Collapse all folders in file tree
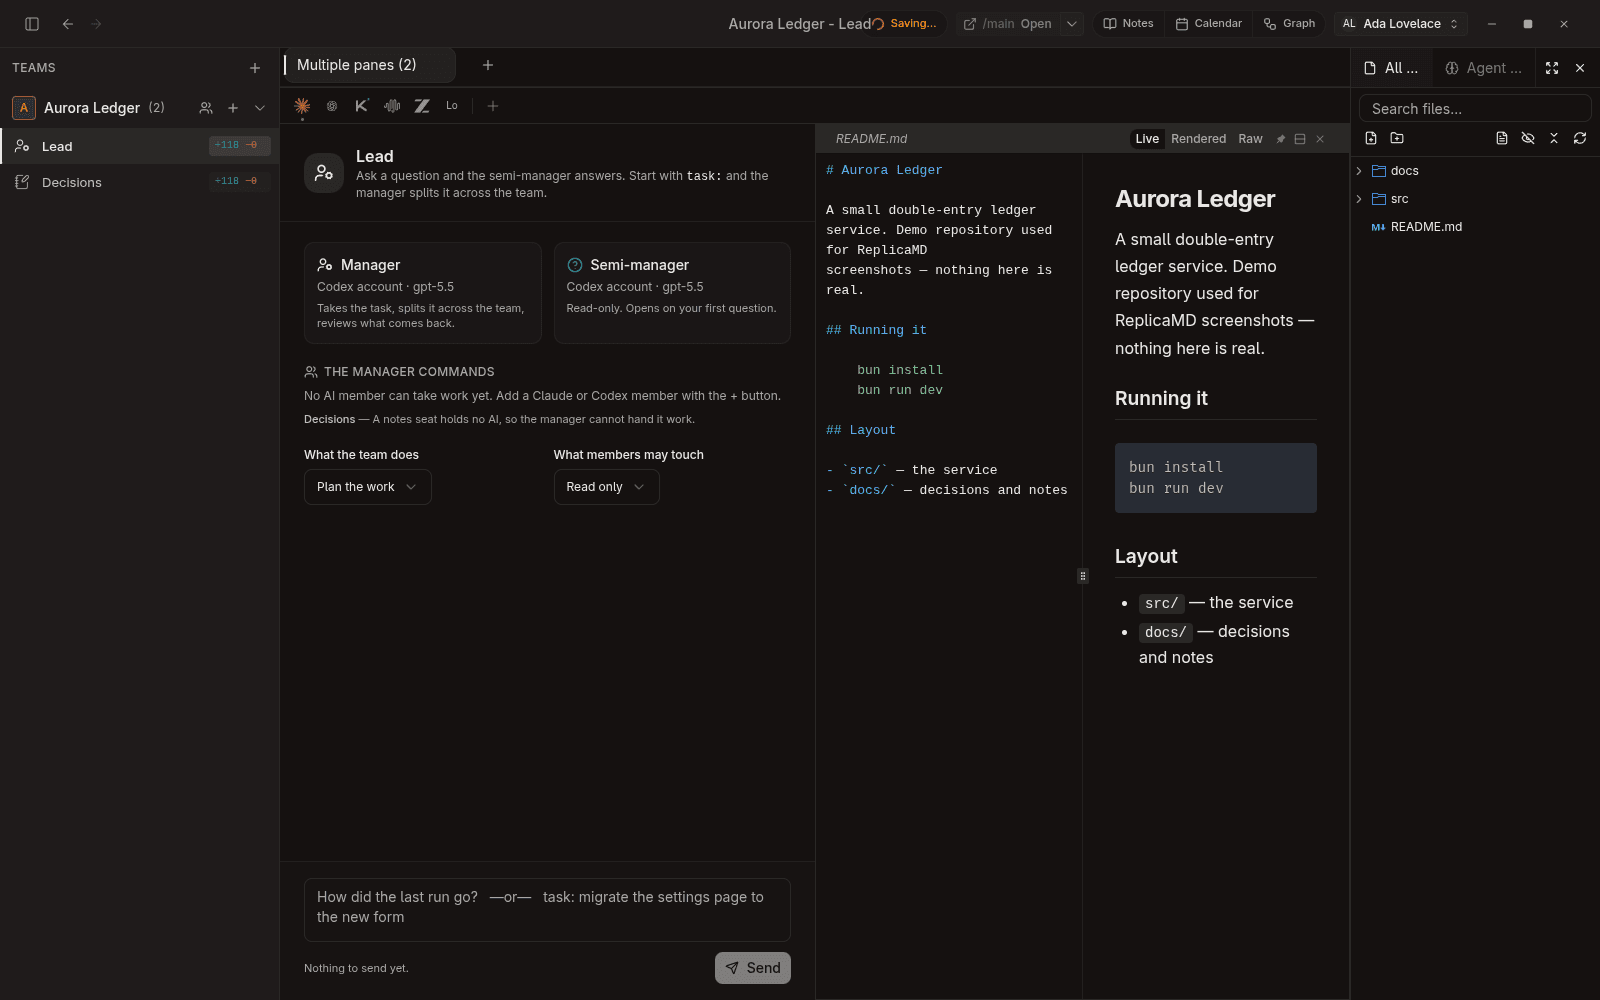 pyautogui.click(x=1554, y=138)
